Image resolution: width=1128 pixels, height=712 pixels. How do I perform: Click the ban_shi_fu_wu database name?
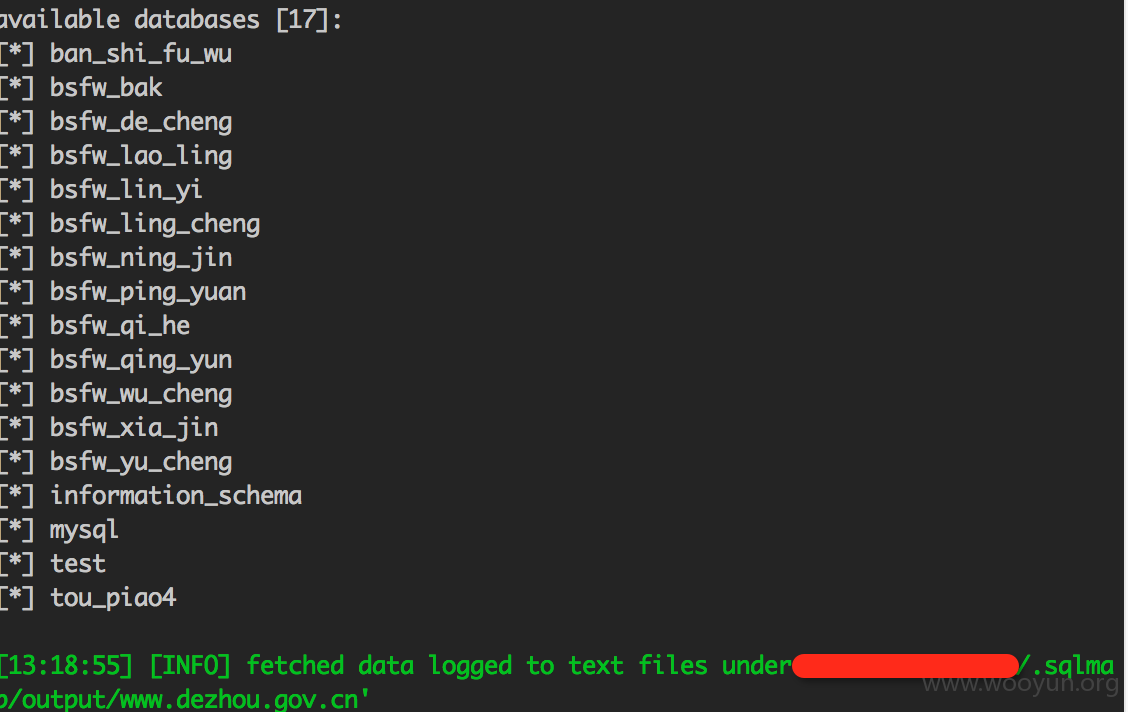coord(140,54)
